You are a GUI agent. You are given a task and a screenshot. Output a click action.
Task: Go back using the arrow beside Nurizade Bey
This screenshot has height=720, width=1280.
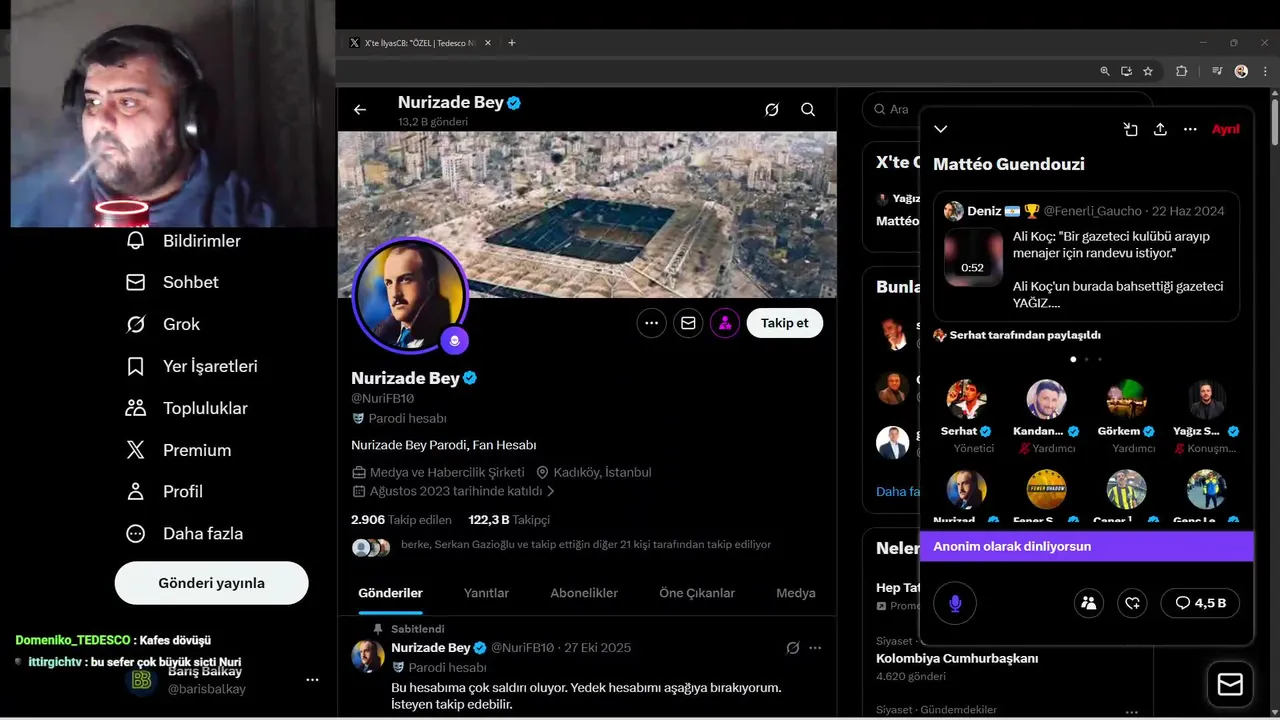click(x=360, y=110)
